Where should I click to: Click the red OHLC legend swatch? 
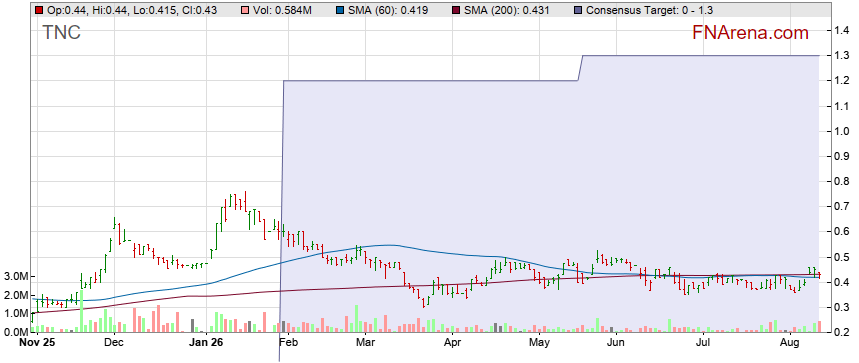[38, 10]
